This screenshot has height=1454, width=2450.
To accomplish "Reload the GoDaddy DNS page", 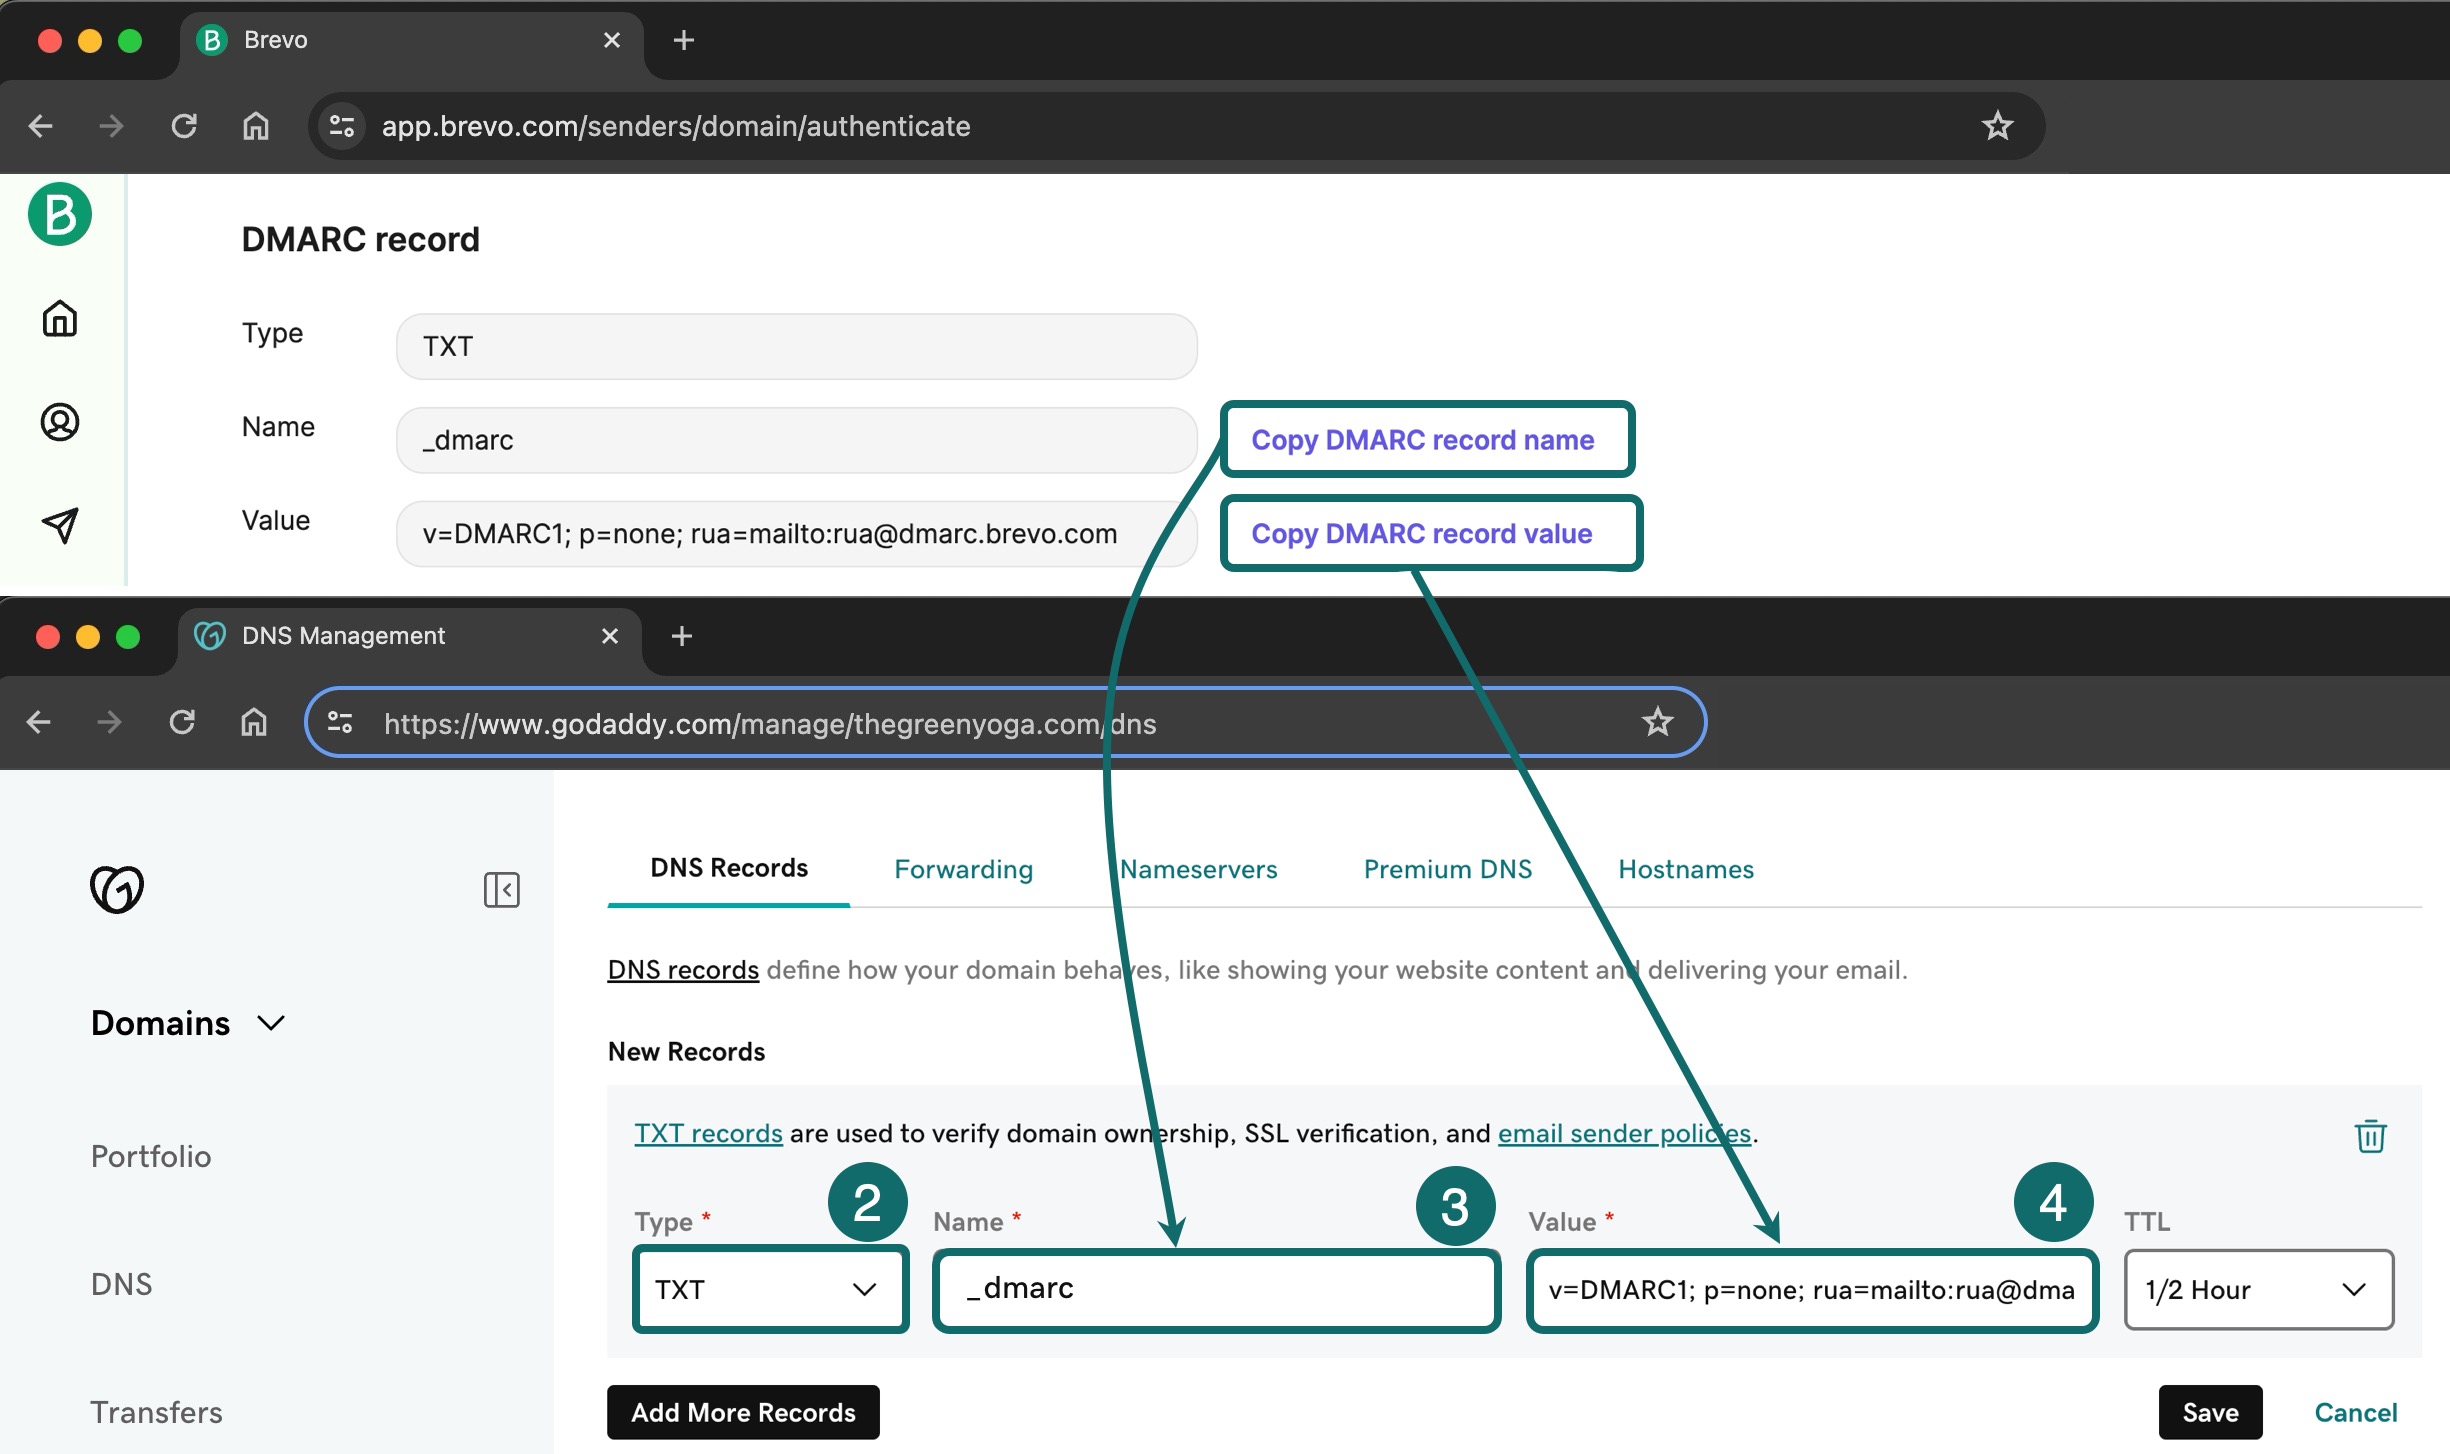I will point(182,722).
